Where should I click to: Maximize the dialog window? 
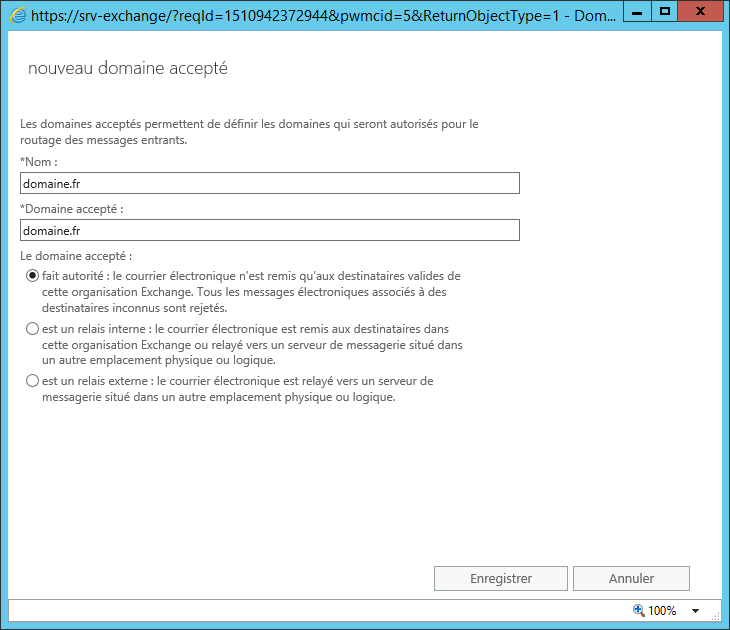tap(665, 12)
